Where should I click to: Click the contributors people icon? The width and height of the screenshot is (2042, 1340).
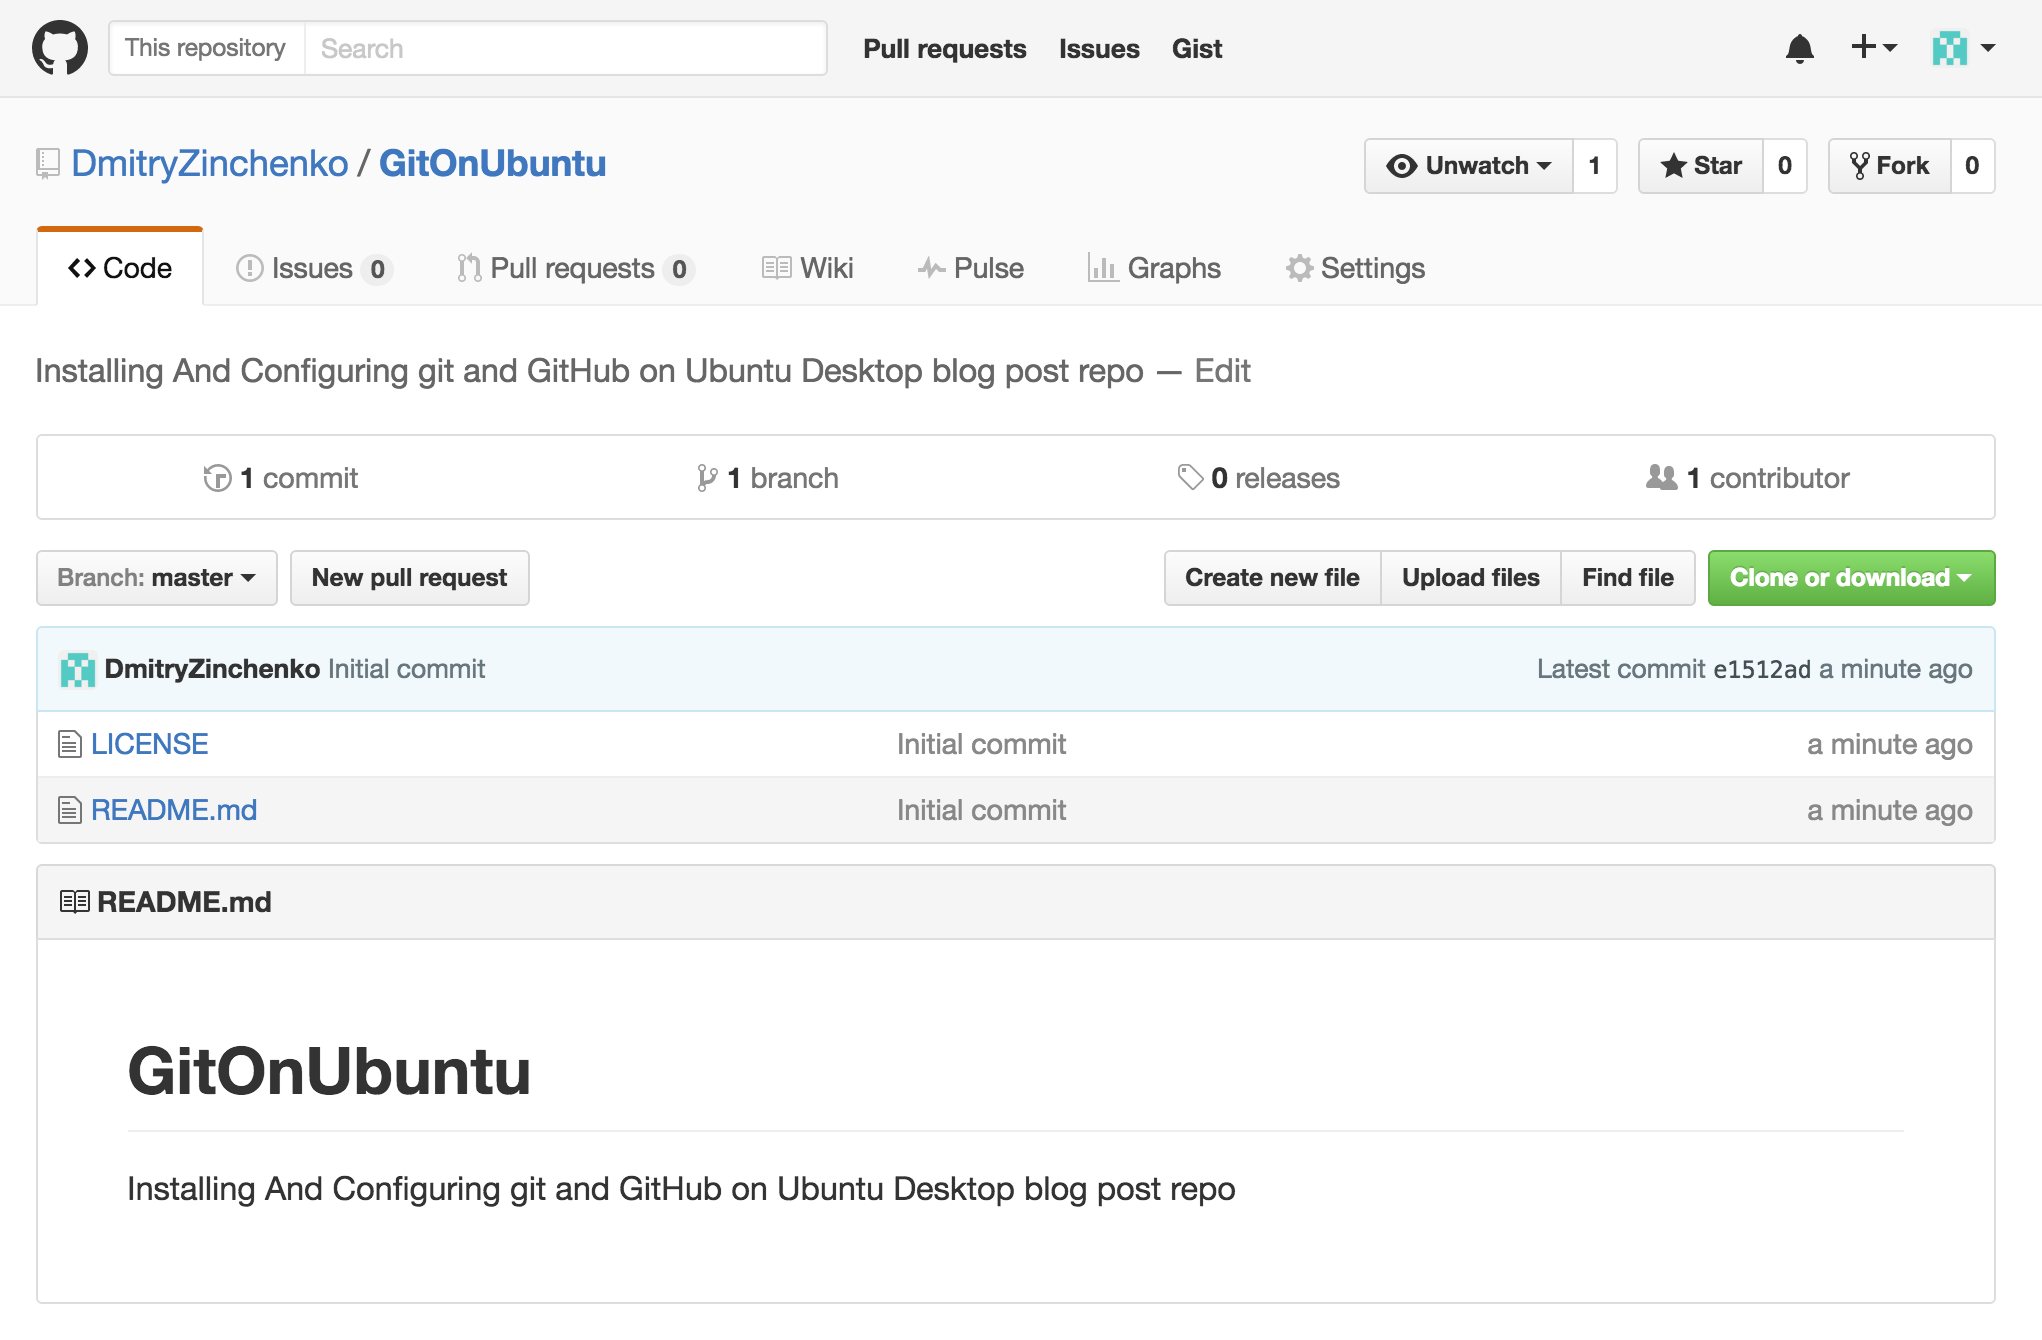coord(1661,478)
